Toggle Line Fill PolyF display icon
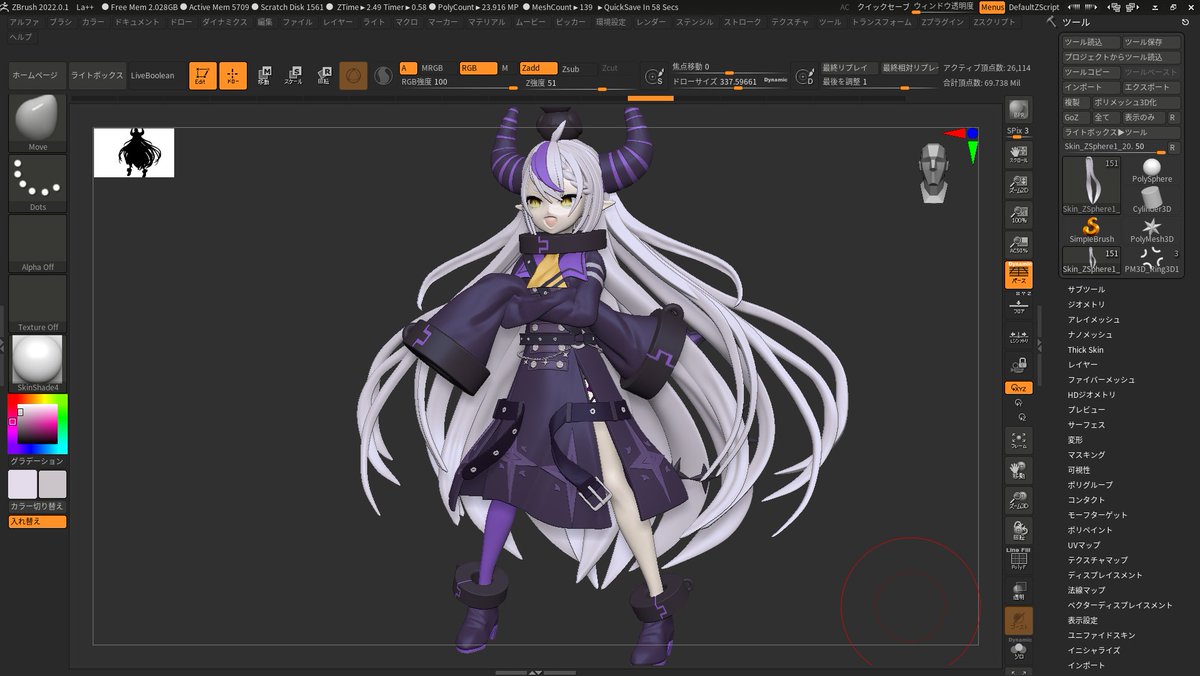The width and height of the screenshot is (1200, 676). click(x=1018, y=559)
